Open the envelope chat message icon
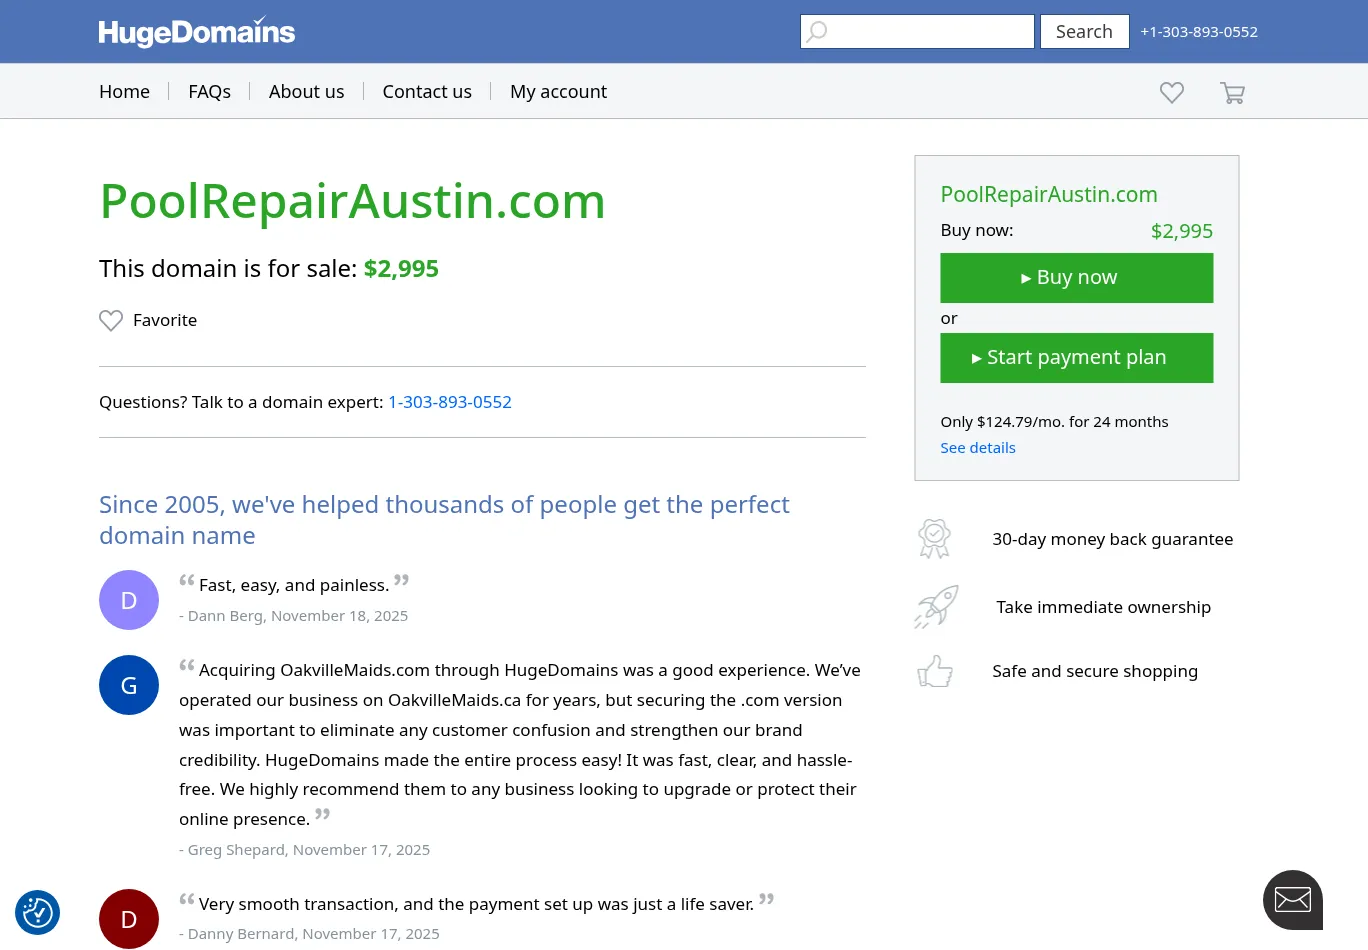The image size is (1368, 950). (1292, 900)
